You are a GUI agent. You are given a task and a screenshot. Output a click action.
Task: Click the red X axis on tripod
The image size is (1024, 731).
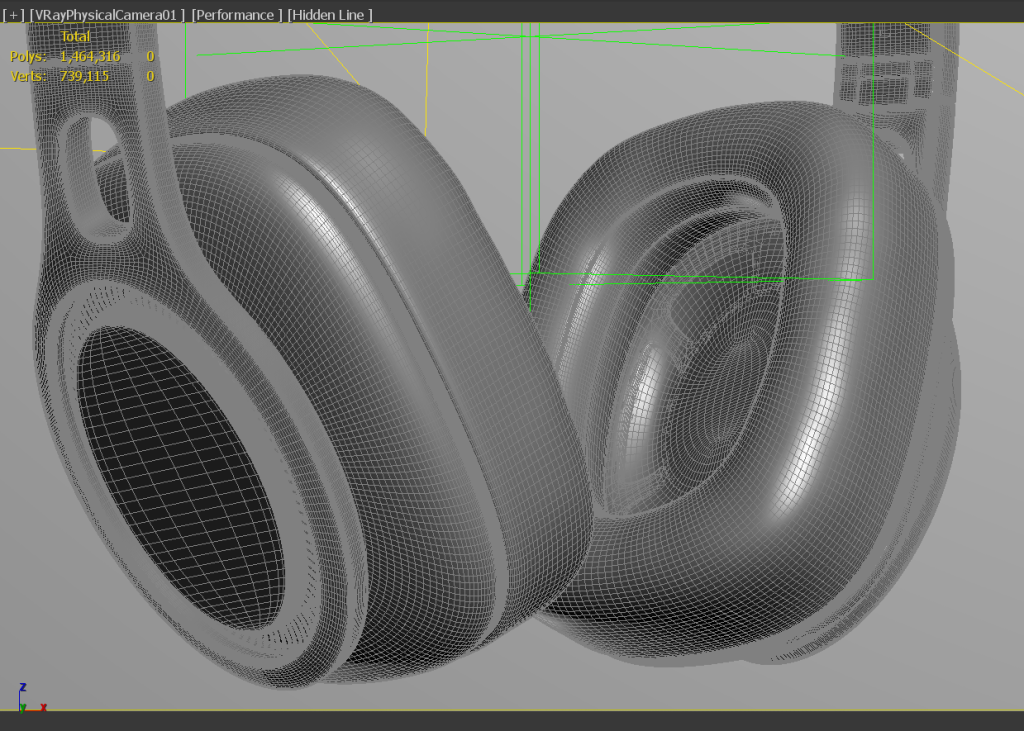[38, 708]
